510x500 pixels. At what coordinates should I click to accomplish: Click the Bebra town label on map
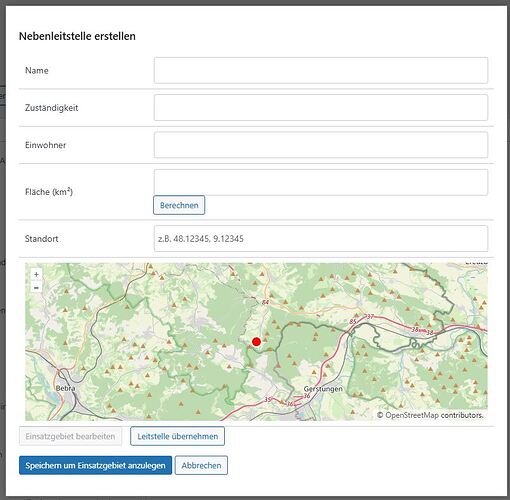[65, 388]
